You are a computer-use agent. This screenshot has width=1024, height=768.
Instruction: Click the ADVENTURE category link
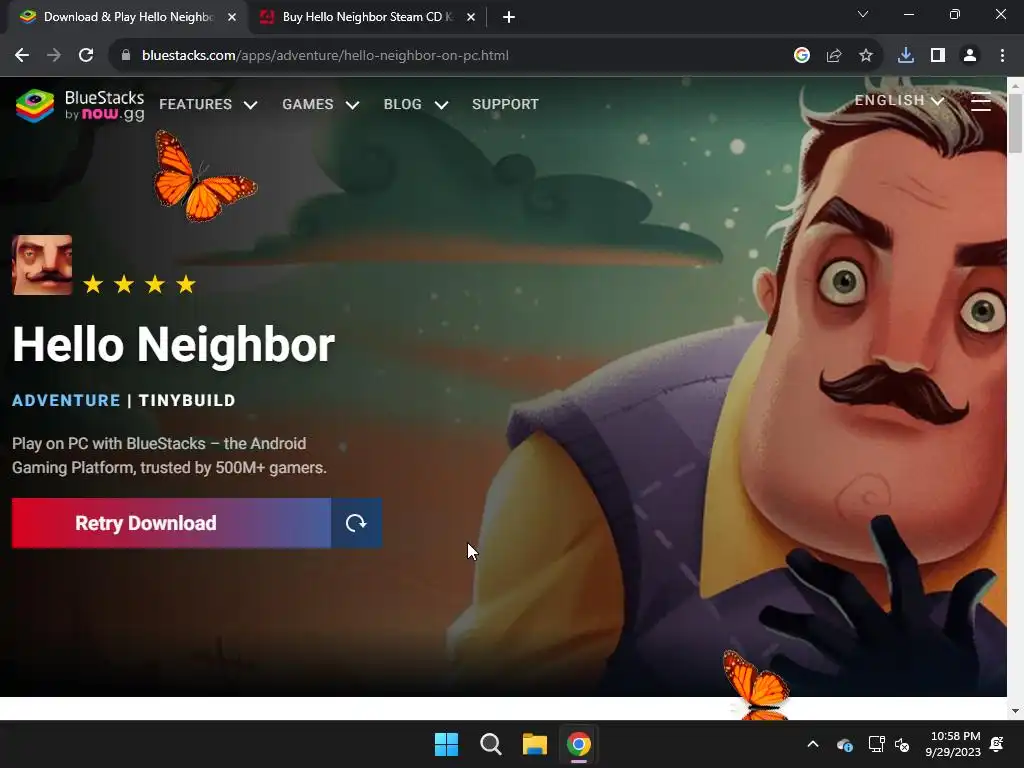pos(66,400)
